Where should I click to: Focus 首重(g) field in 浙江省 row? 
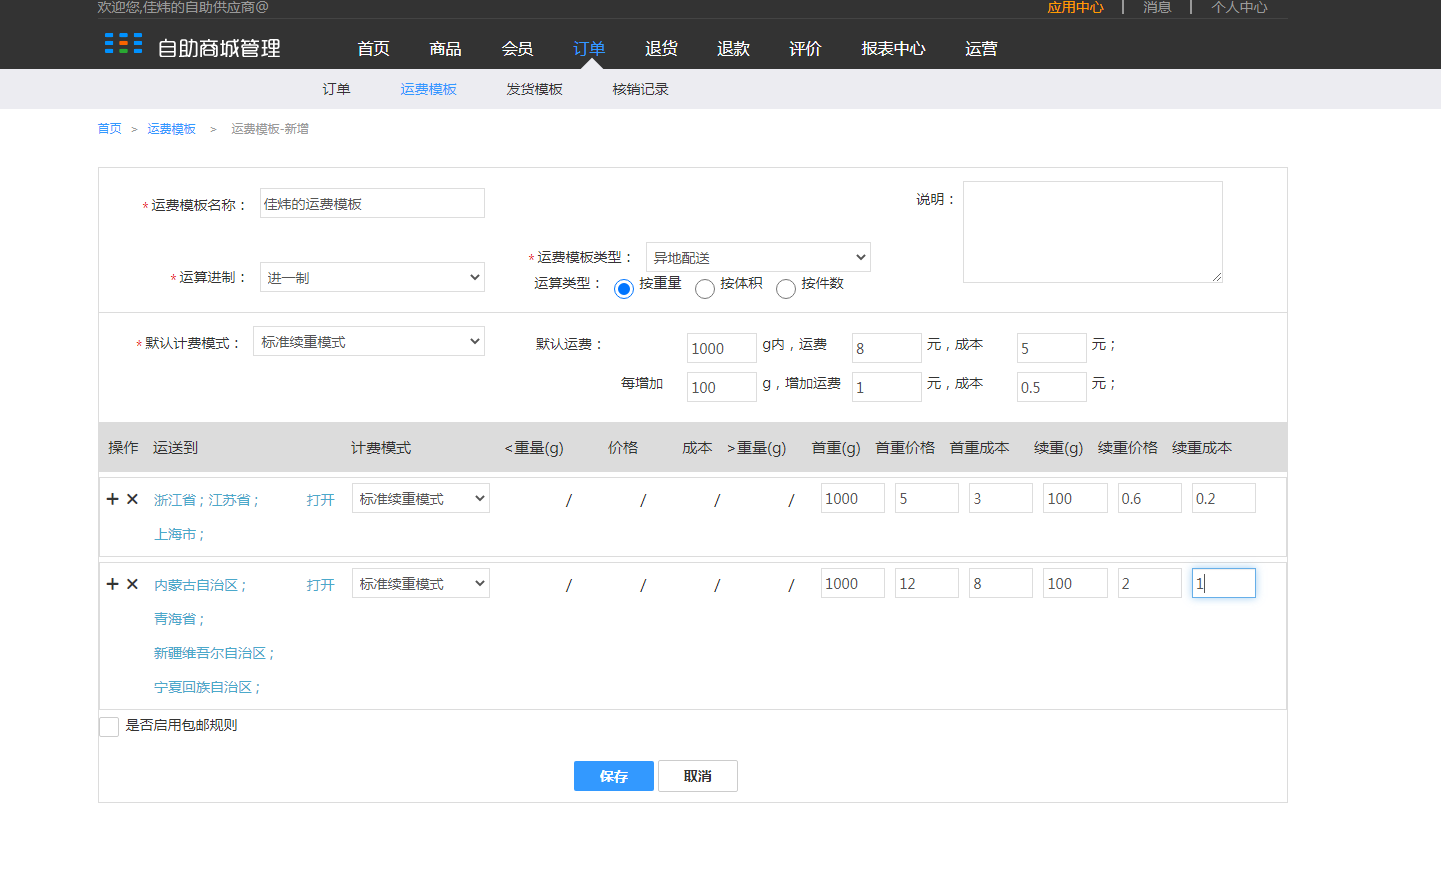[853, 498]
